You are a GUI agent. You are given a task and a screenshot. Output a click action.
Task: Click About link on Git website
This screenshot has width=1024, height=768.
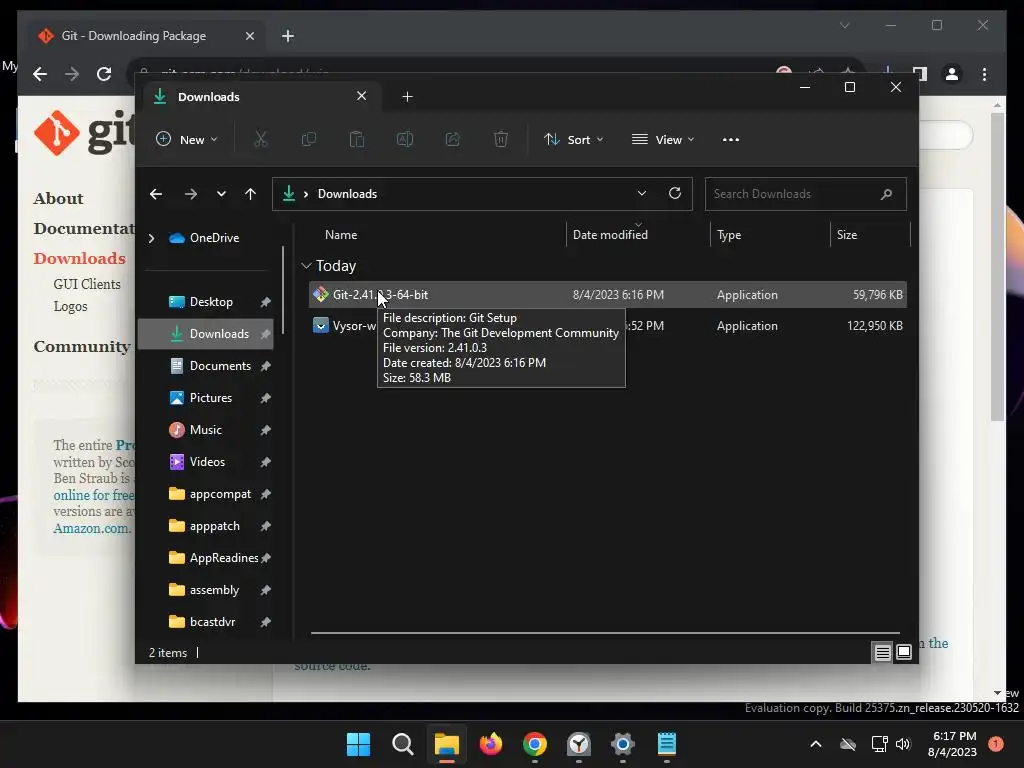tap(58, 199)
